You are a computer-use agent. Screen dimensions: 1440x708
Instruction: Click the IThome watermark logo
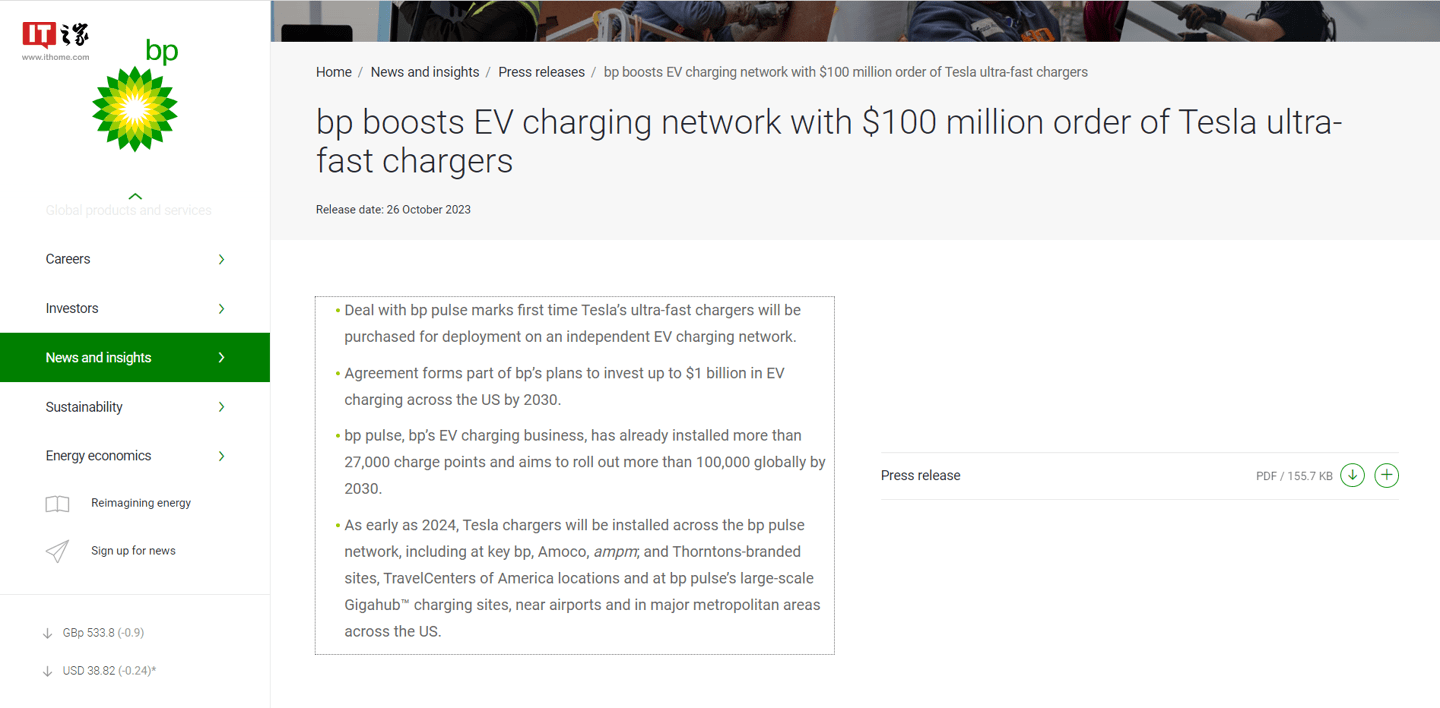click(x=56, y=40)
